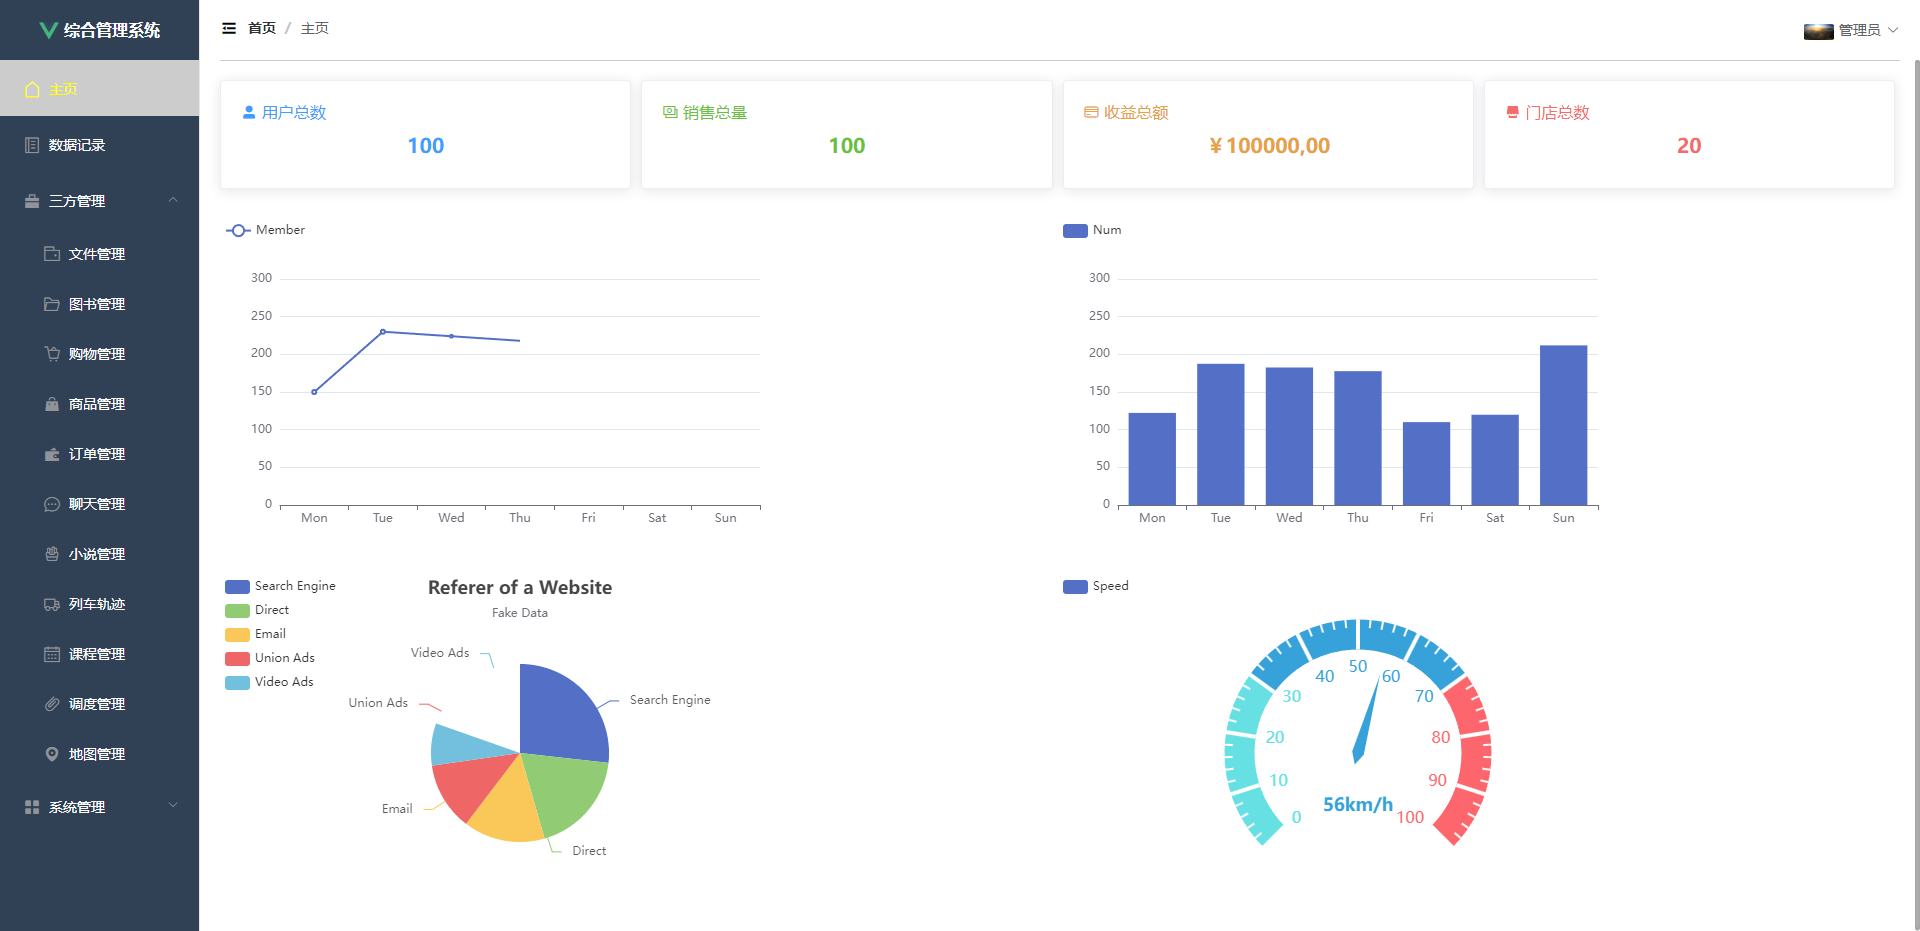
Task: Click the 销售总量 value 100
Action: tap(847, 146)
